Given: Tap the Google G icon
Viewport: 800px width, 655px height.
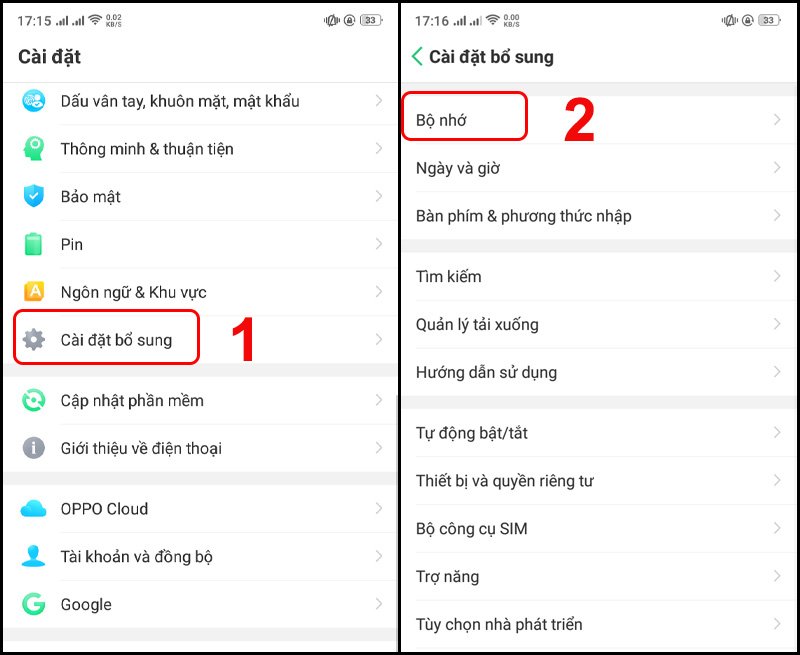Looking at the screenshot, I should click(x=34, y=604).
